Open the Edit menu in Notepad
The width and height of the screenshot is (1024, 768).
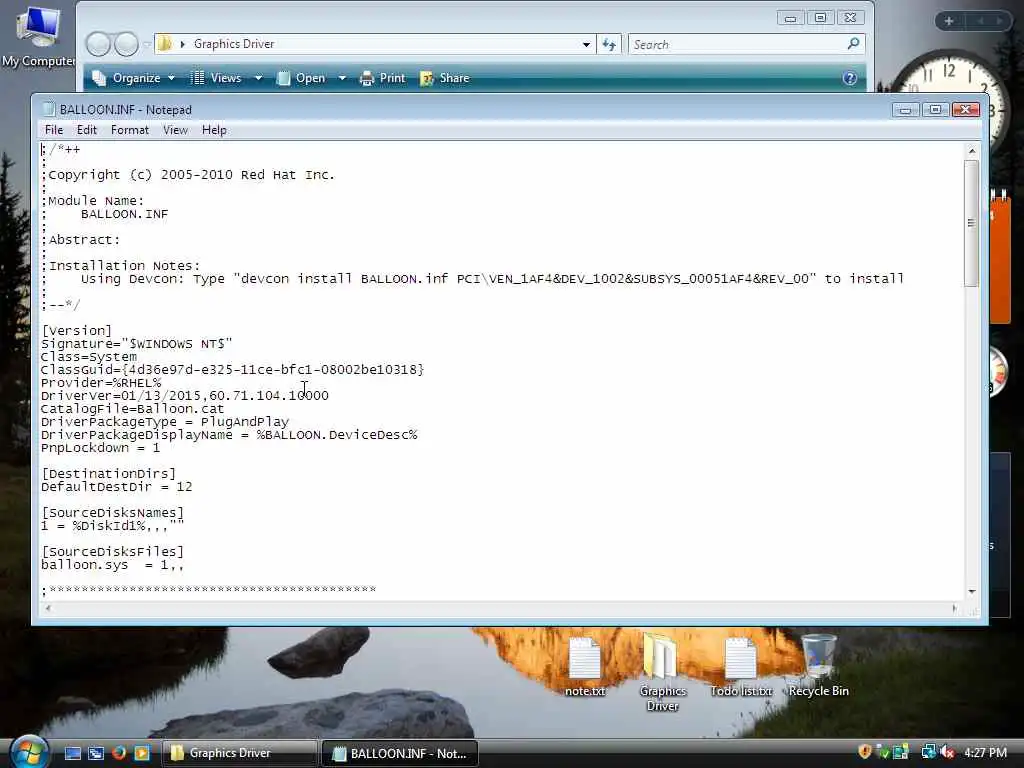click(87, 130)
